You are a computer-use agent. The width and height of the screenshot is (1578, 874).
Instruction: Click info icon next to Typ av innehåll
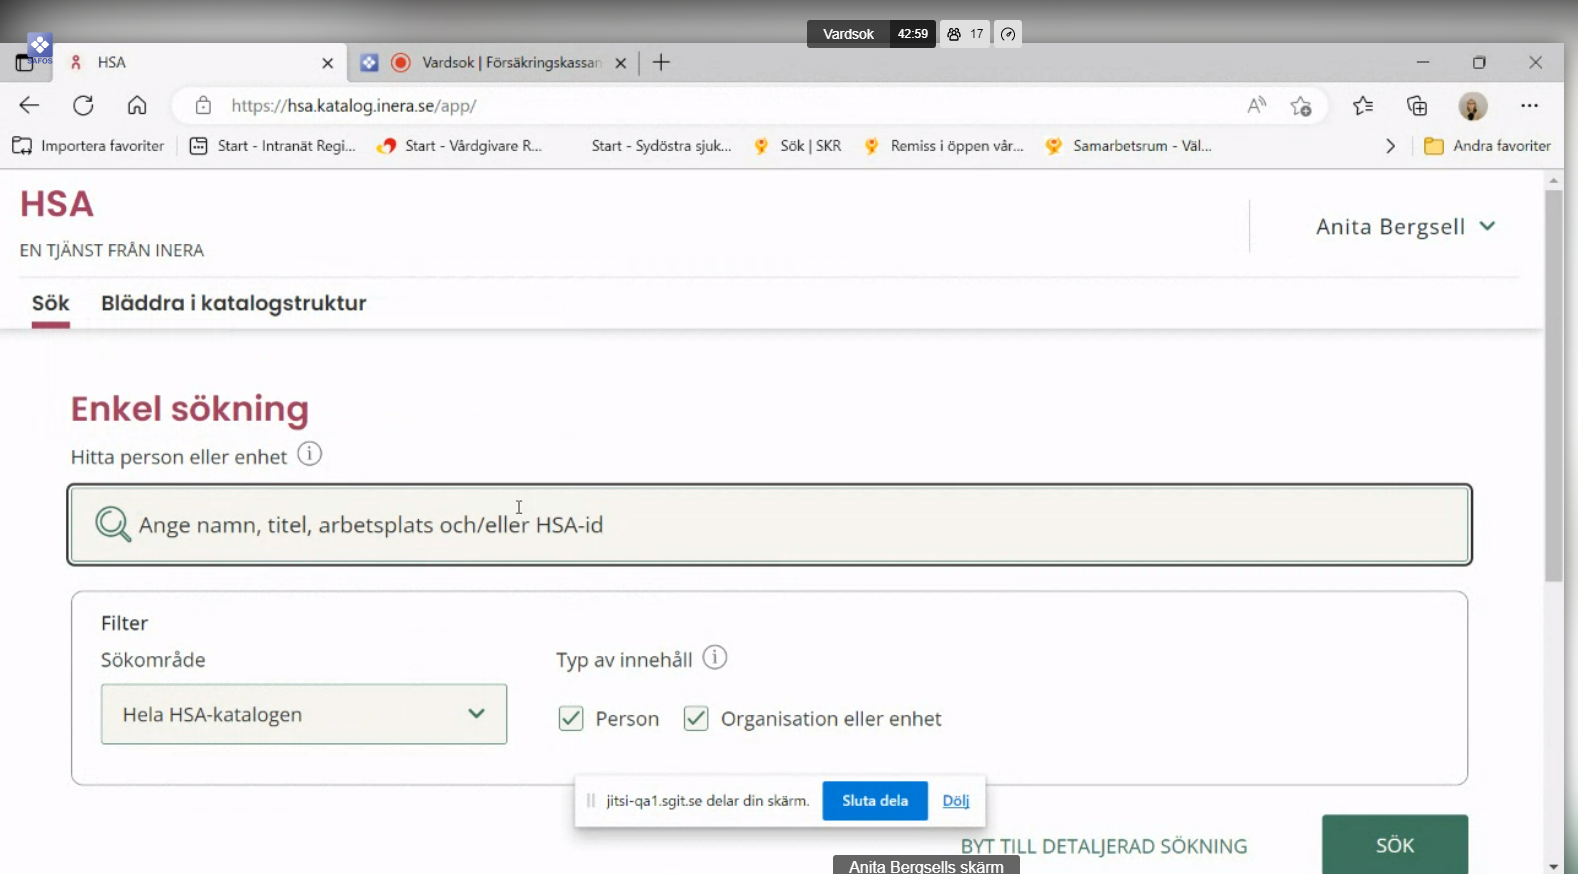coord(714,658)
